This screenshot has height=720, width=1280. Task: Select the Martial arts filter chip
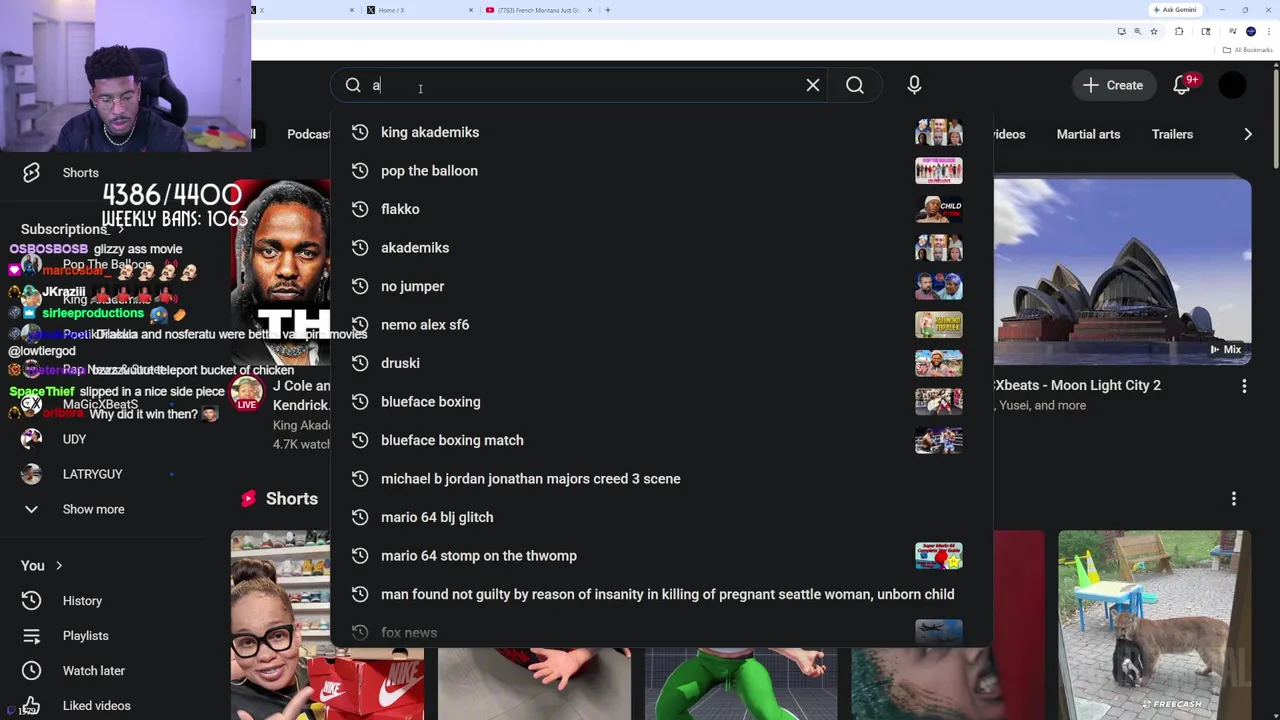pyautogui.click(x=1088, y=134)
